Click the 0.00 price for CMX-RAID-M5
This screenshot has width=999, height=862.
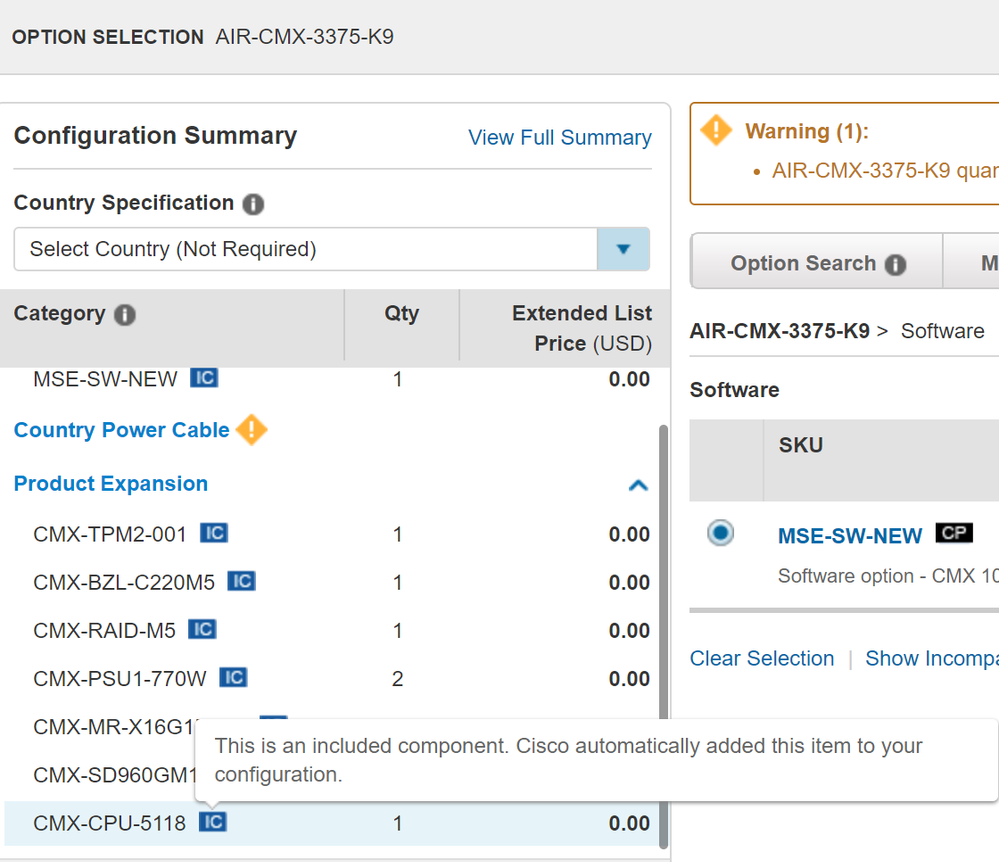click(x=629, y=631)
